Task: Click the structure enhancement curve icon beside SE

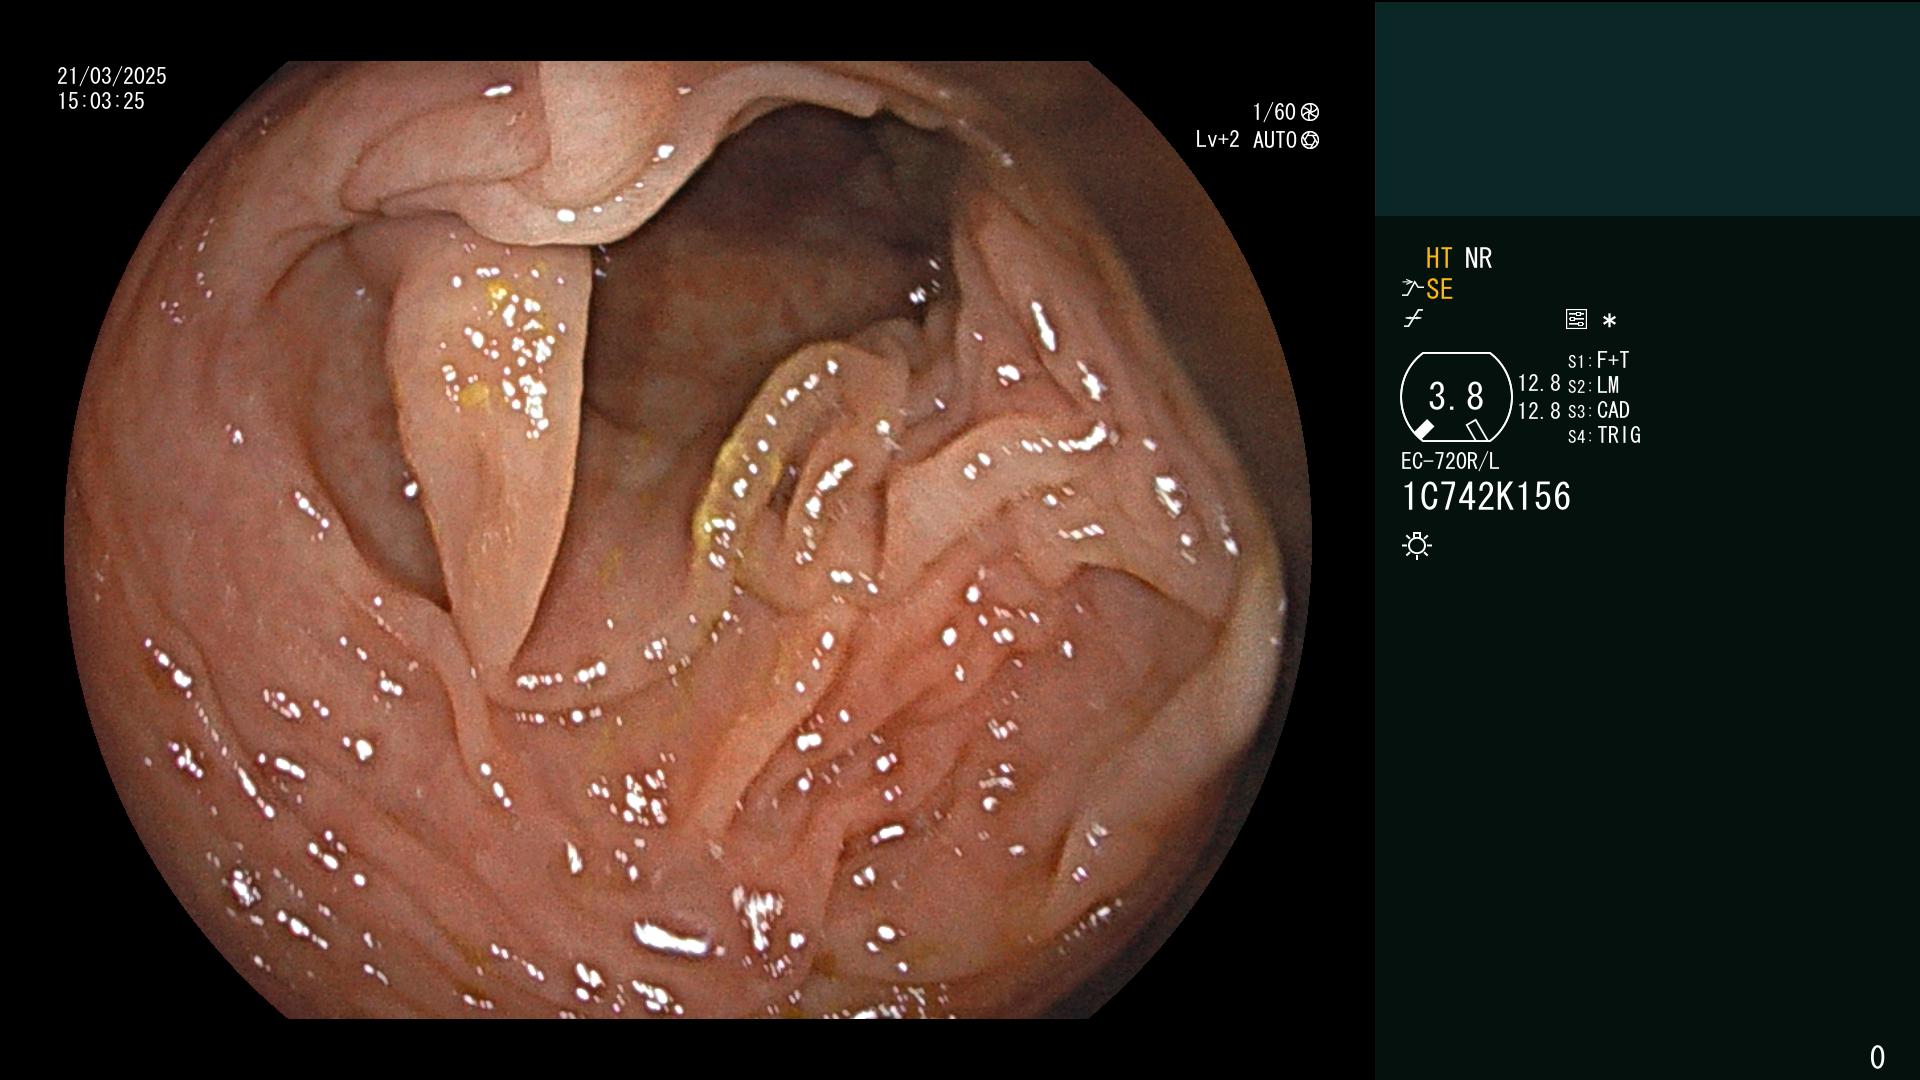Action: point(1411,289)
